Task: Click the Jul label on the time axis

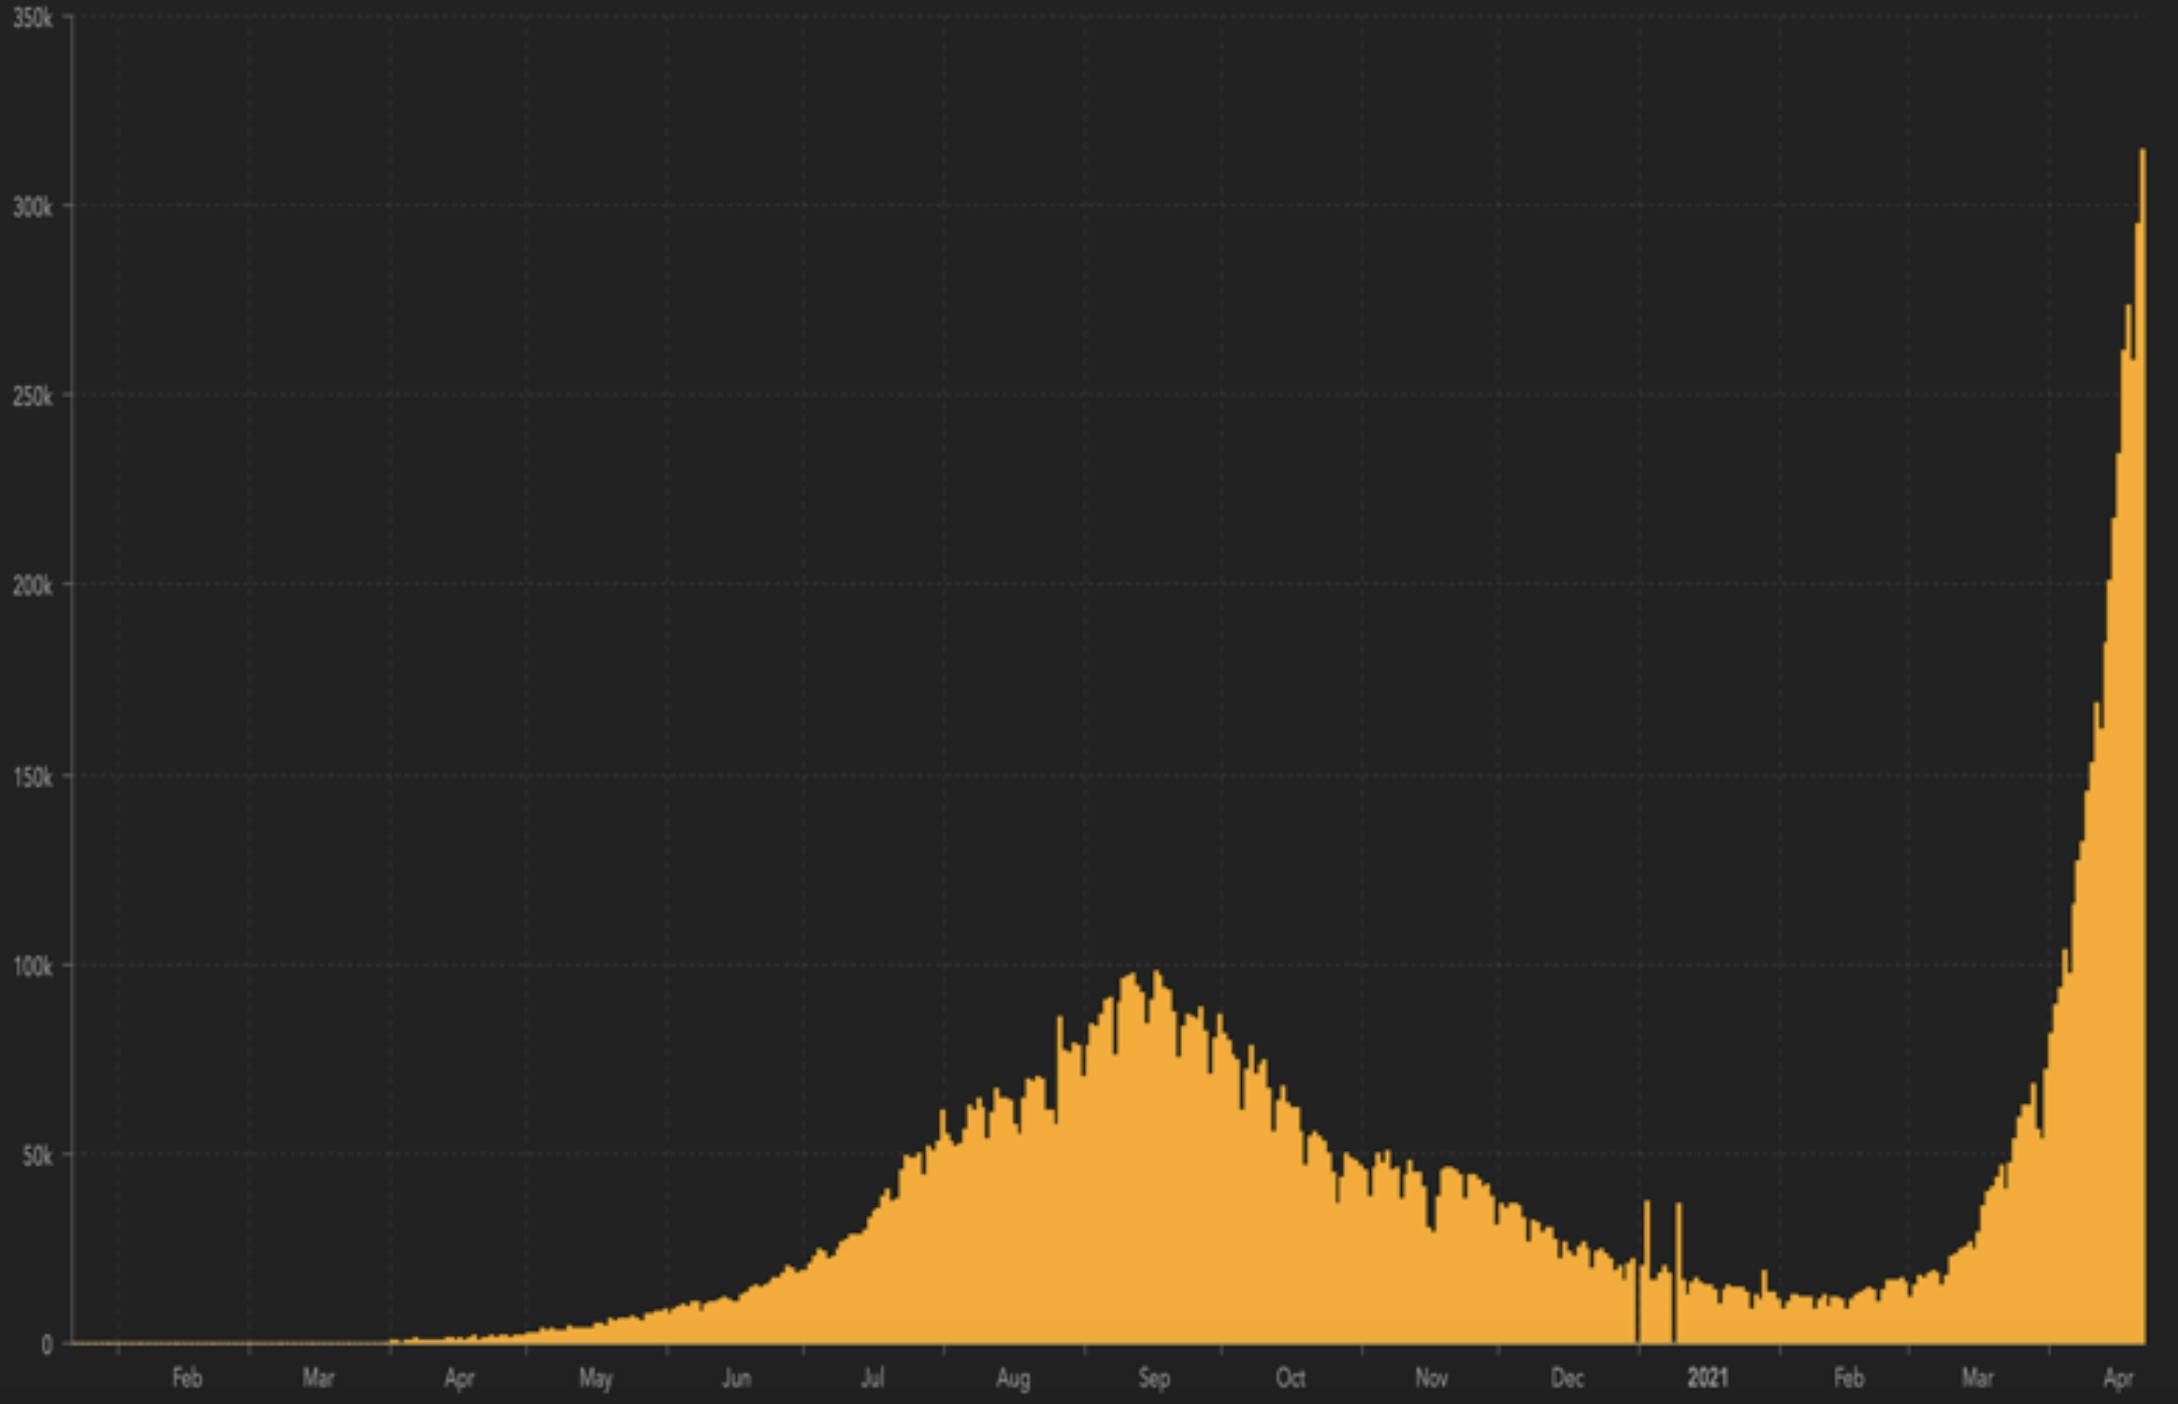Action: [x=872, y=1378]
